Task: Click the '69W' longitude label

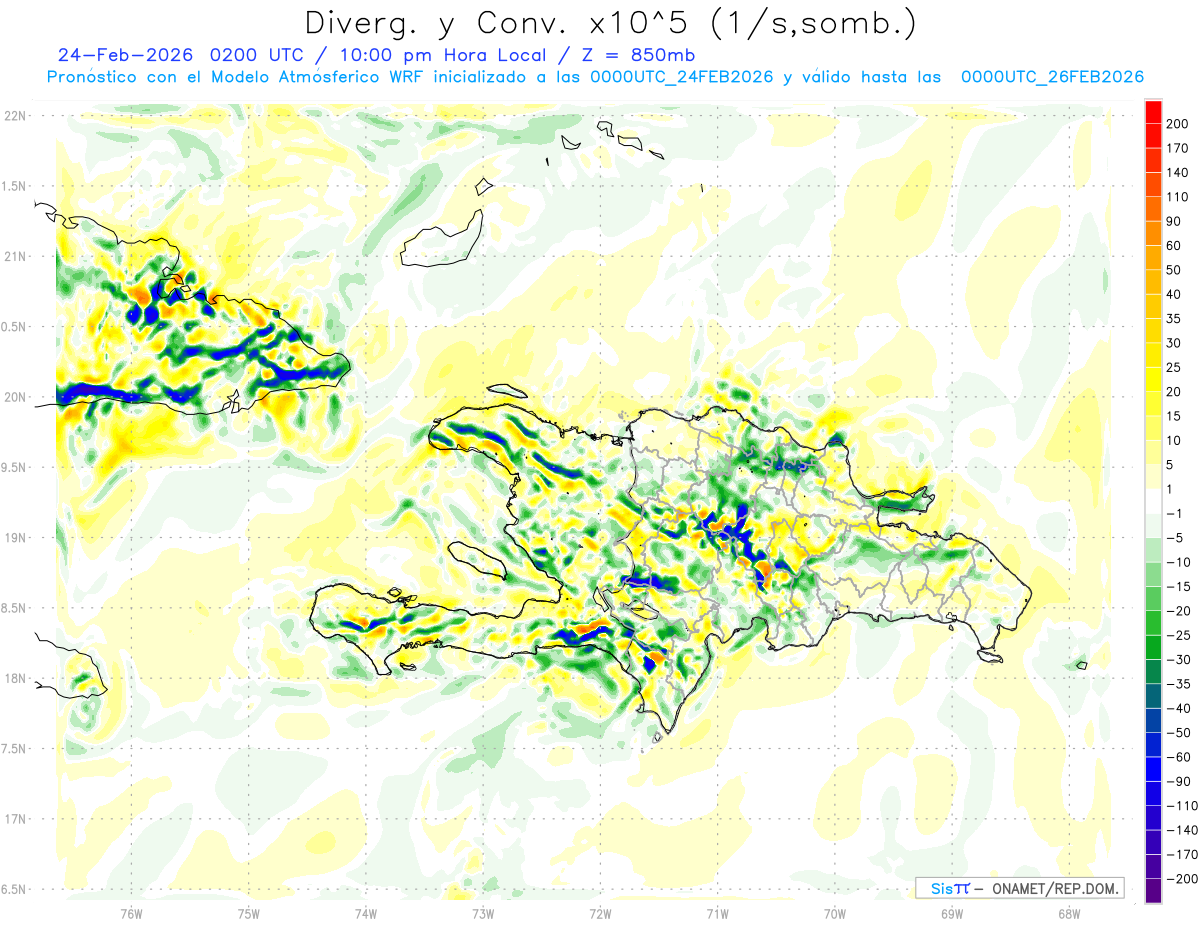Action: pos(952,913)
